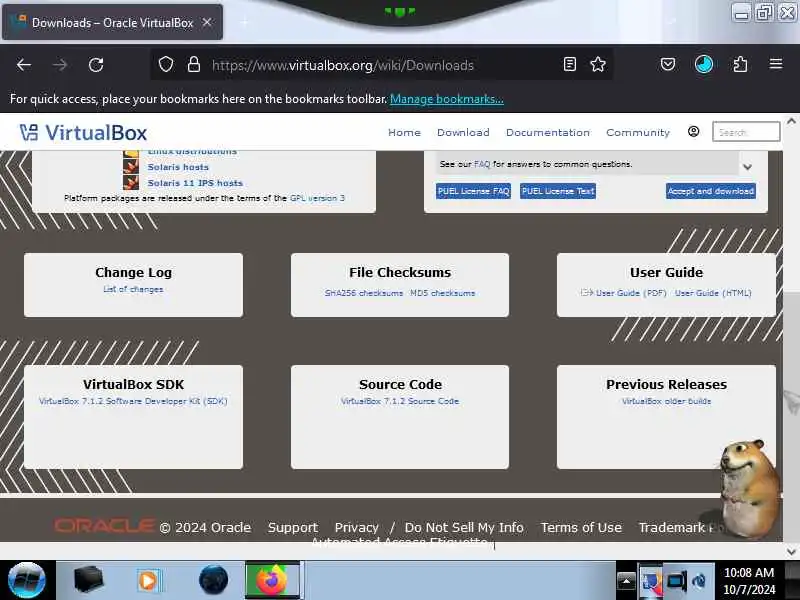Viewport: 800px width, 600px height.
Task: Open the Download menu item
Action: coord(463,133)
